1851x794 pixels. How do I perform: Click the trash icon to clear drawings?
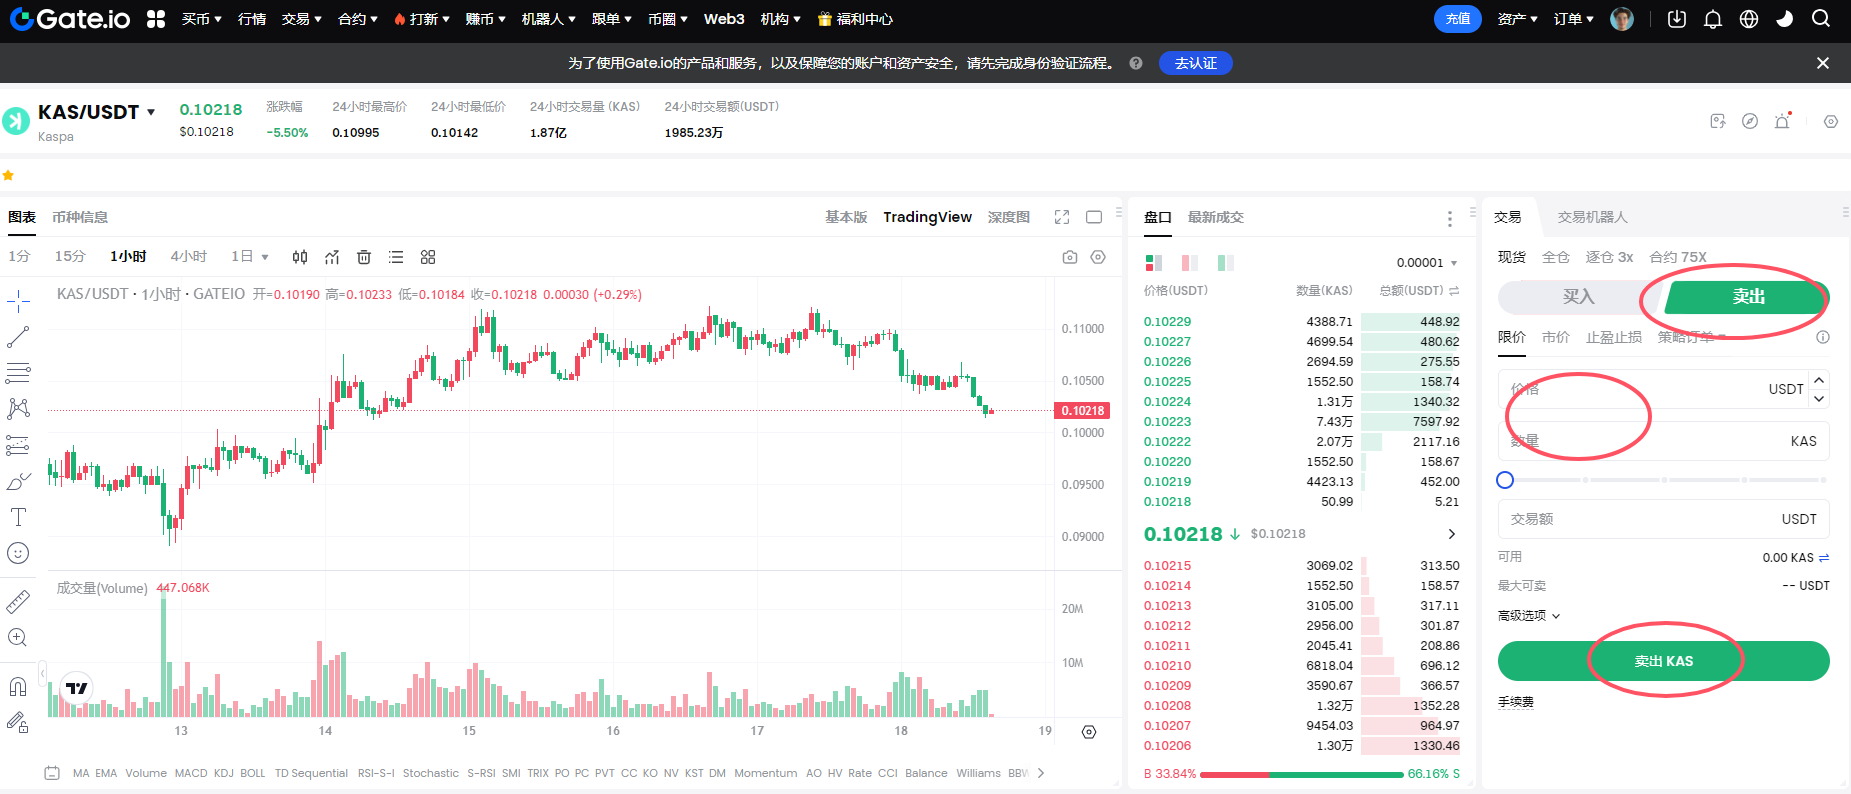pyautogui.click(x=364, y=257)
